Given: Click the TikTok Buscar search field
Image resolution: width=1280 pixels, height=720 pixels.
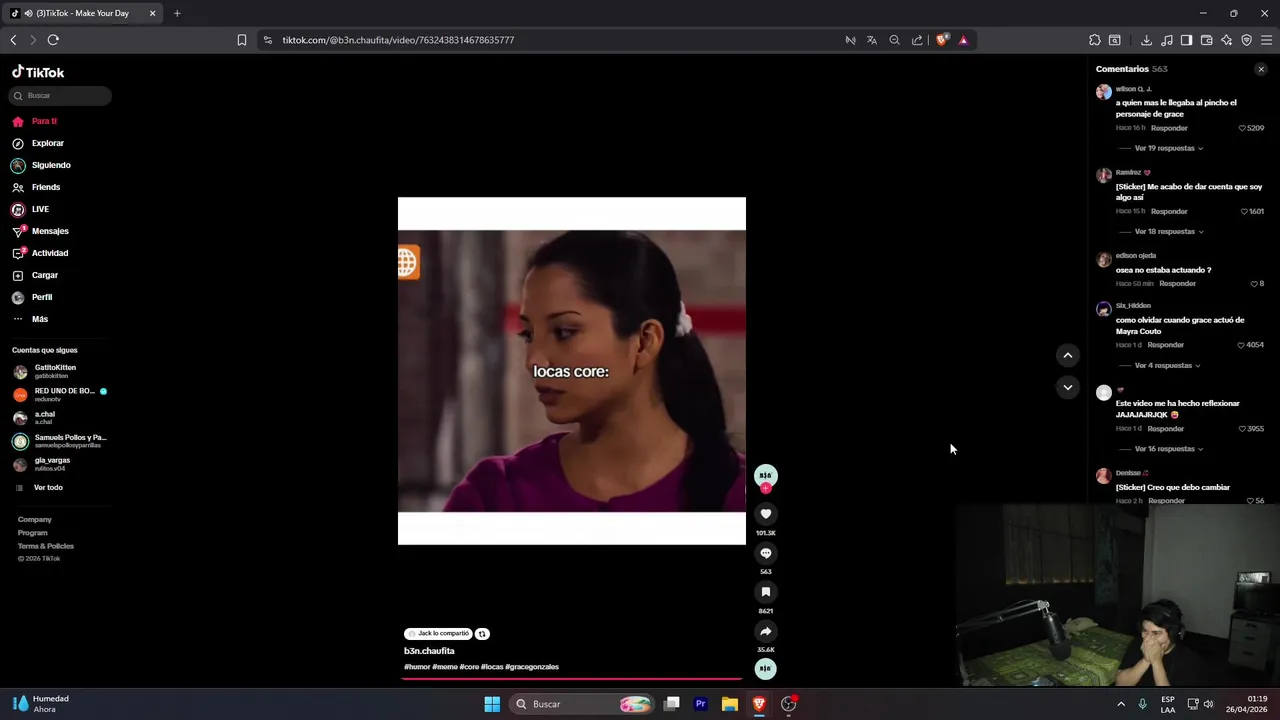Looking at the screenshot, I should click(x=60, y=95).
